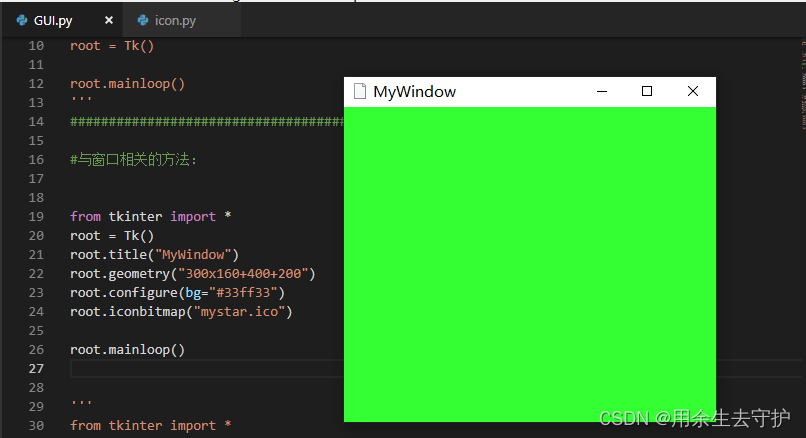
Task: Click the triple-quote on line 29
Action: pyautogui.click(x=81, y=403)
